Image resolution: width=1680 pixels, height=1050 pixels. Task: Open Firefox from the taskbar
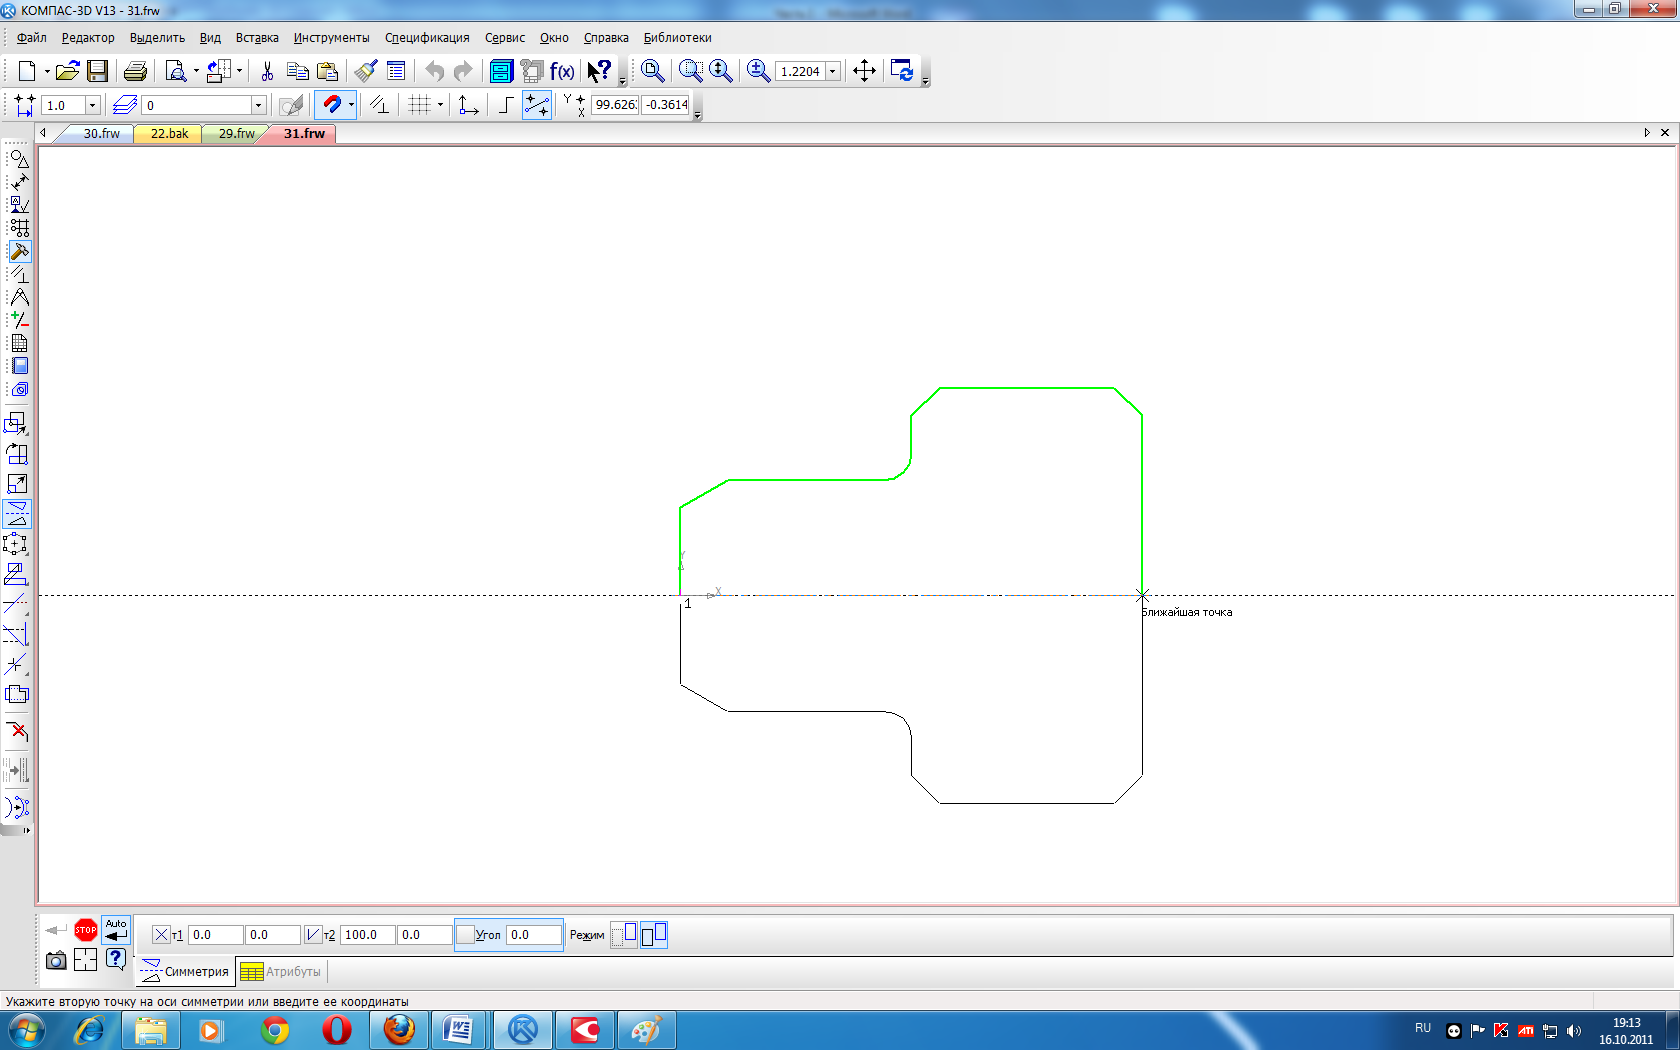click(399, 1029)
